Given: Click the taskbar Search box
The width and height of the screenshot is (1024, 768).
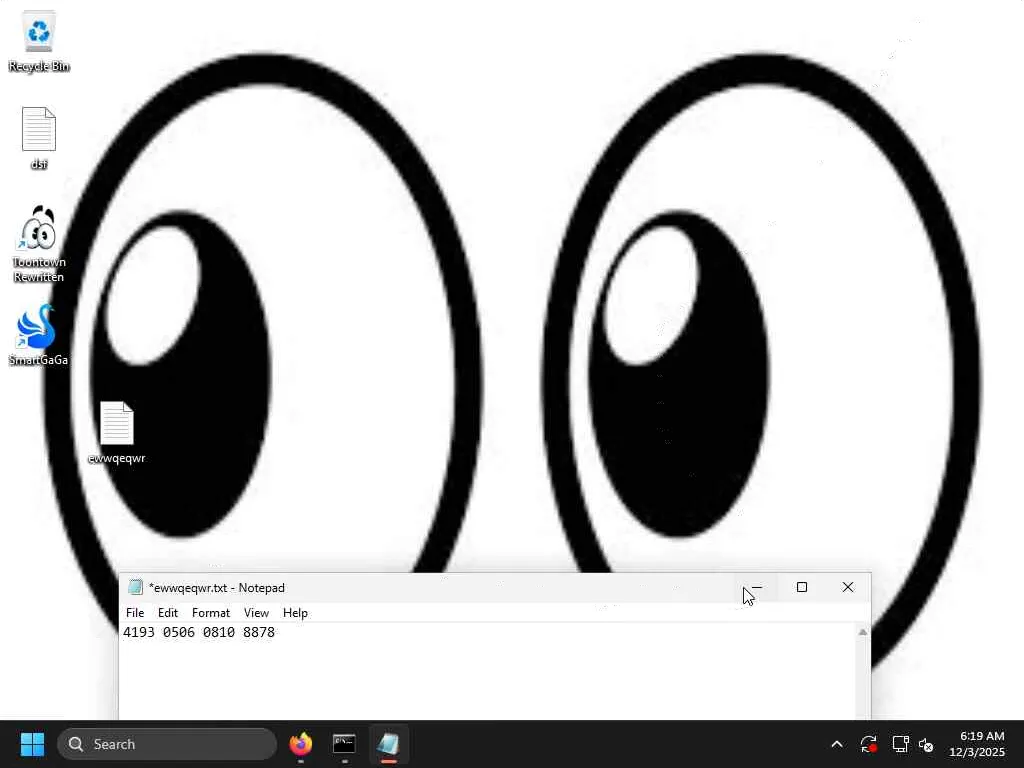Looking at the screenshot, I should click(x=167, y=744).
